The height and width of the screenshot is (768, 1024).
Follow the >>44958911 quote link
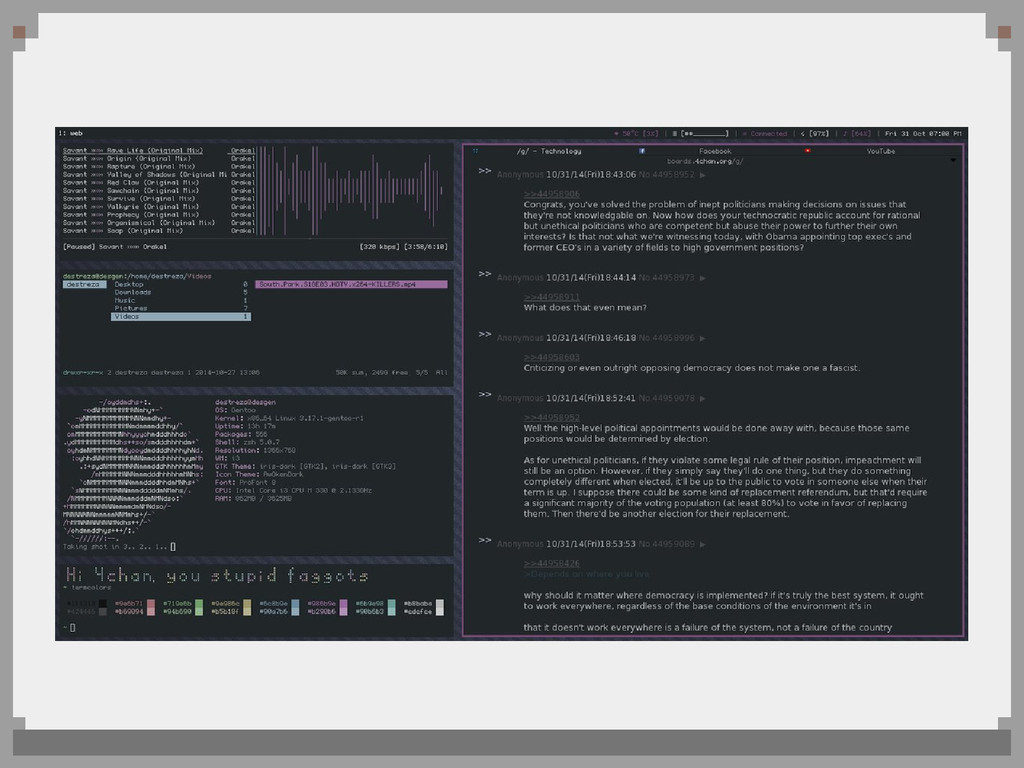coord(551,297)
